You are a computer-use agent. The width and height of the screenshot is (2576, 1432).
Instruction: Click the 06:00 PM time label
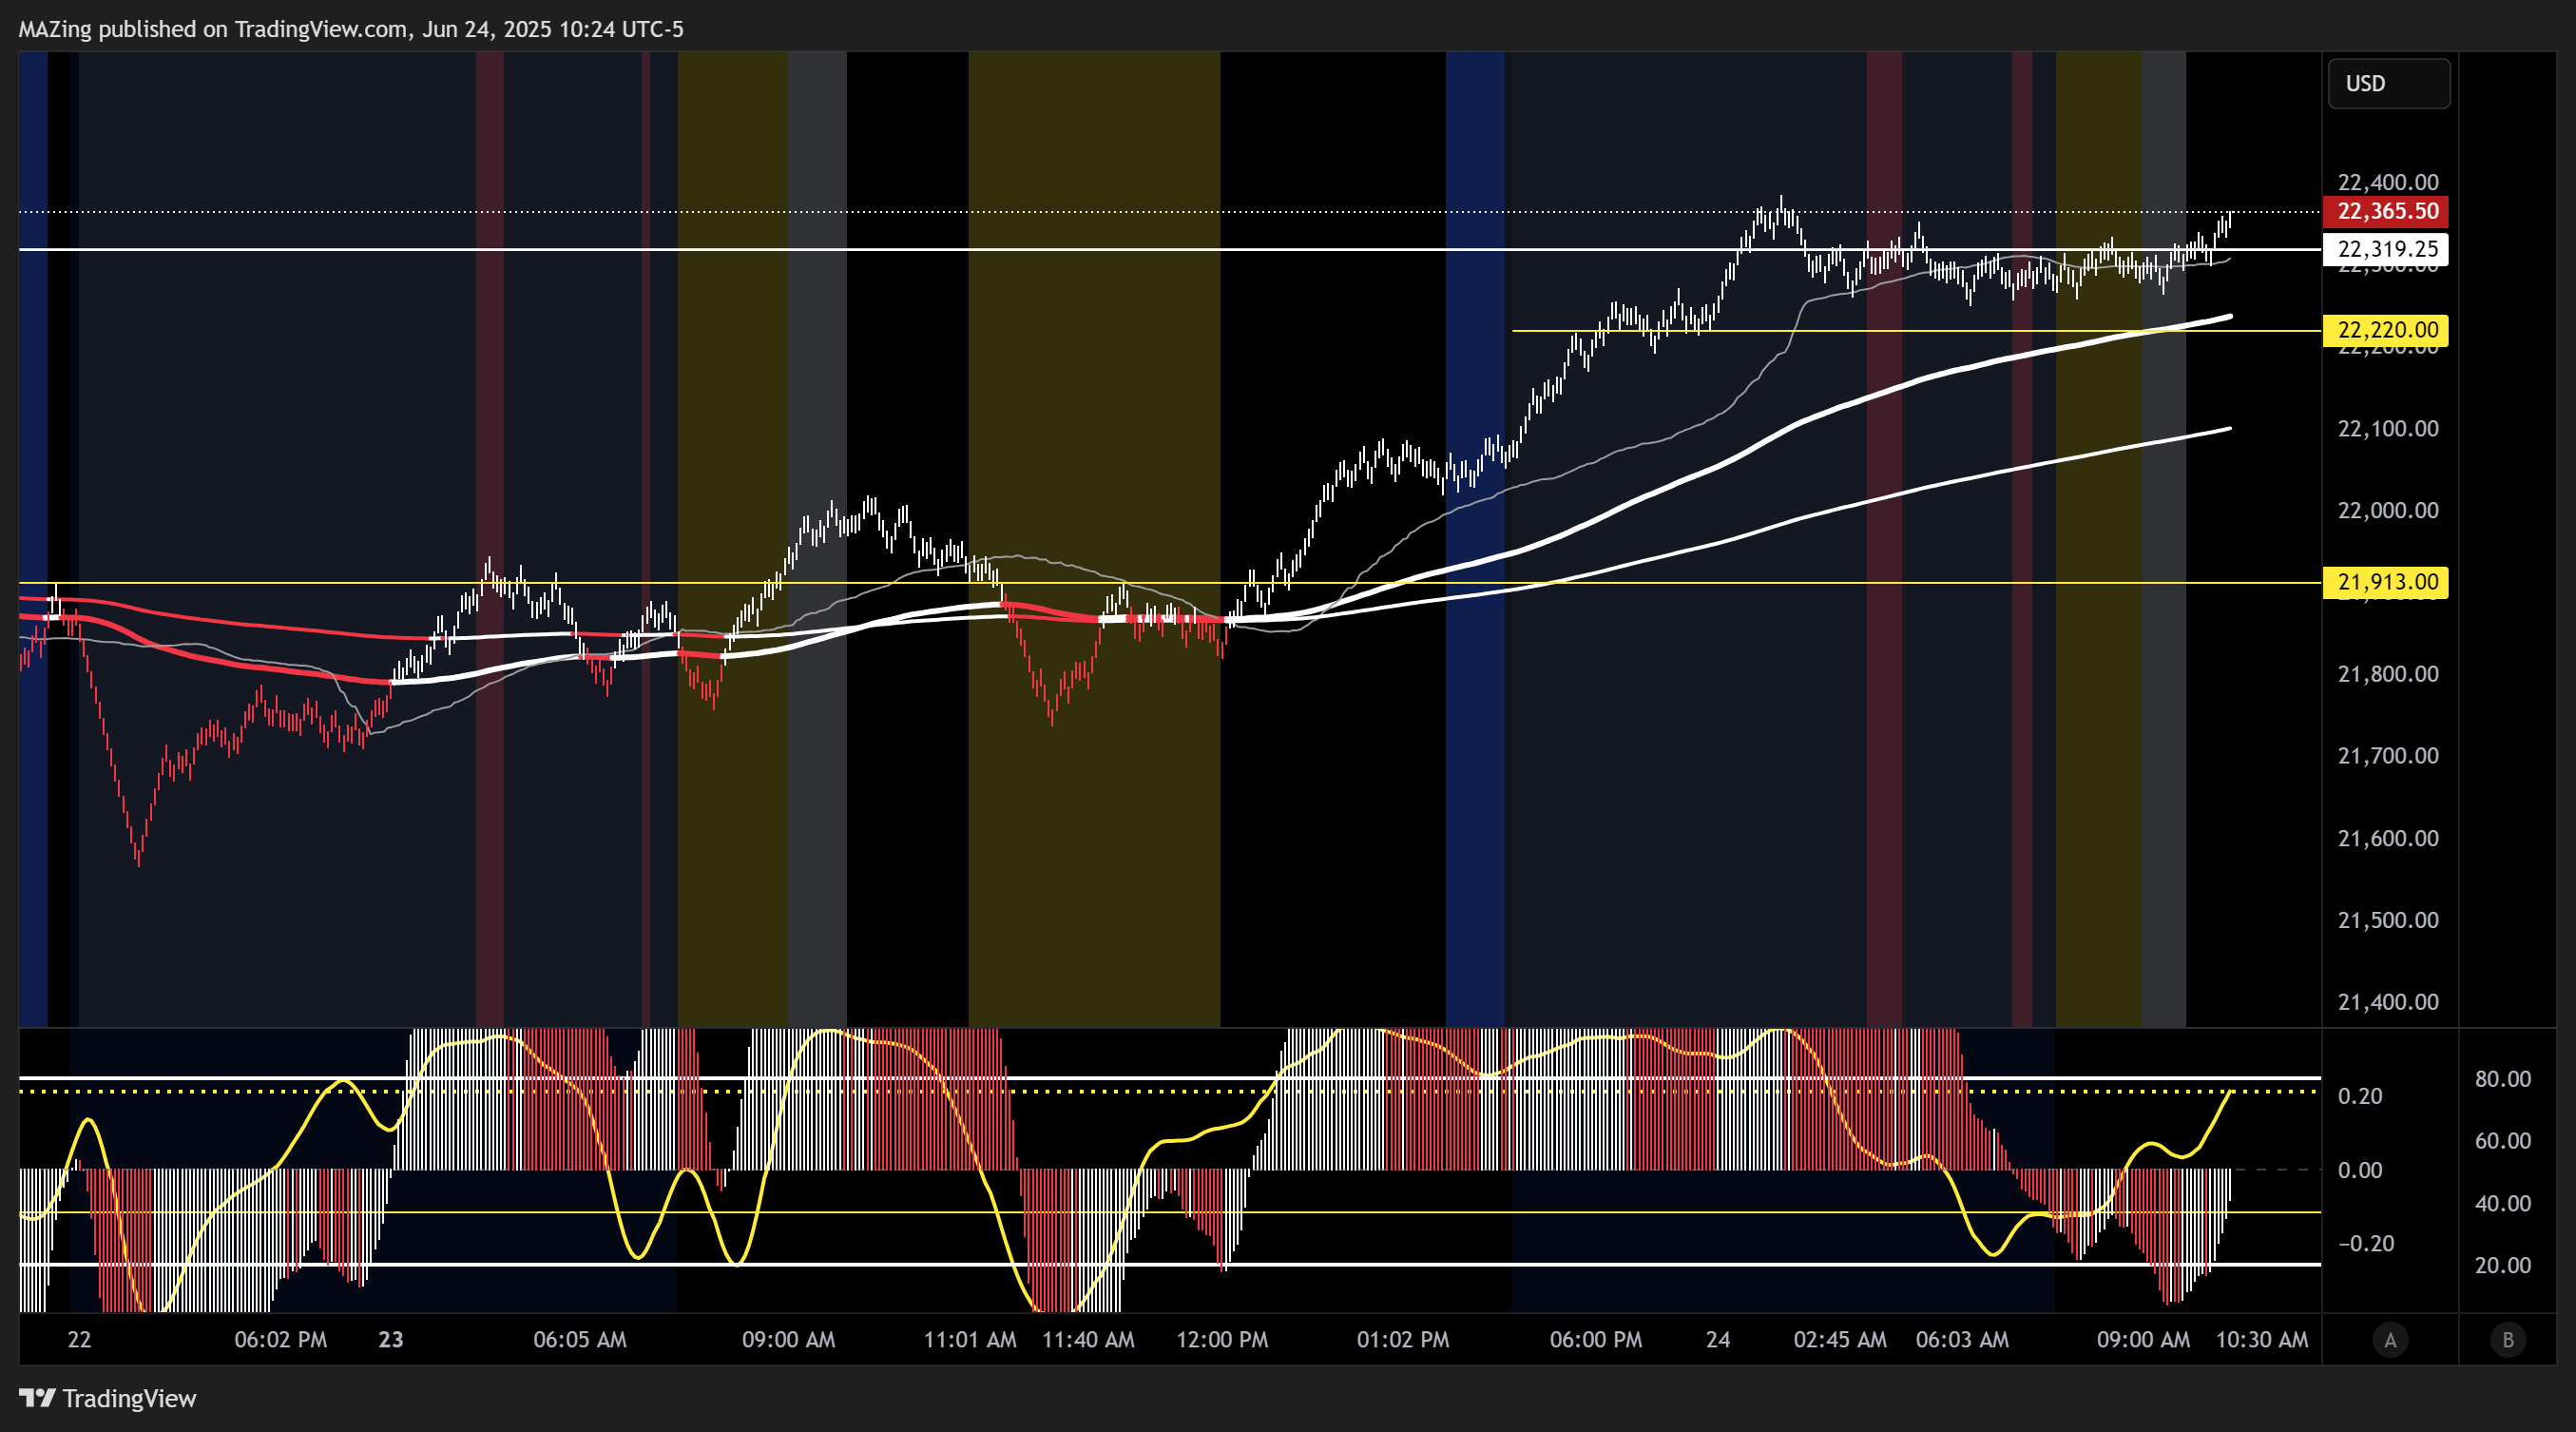[1596, 1340]
